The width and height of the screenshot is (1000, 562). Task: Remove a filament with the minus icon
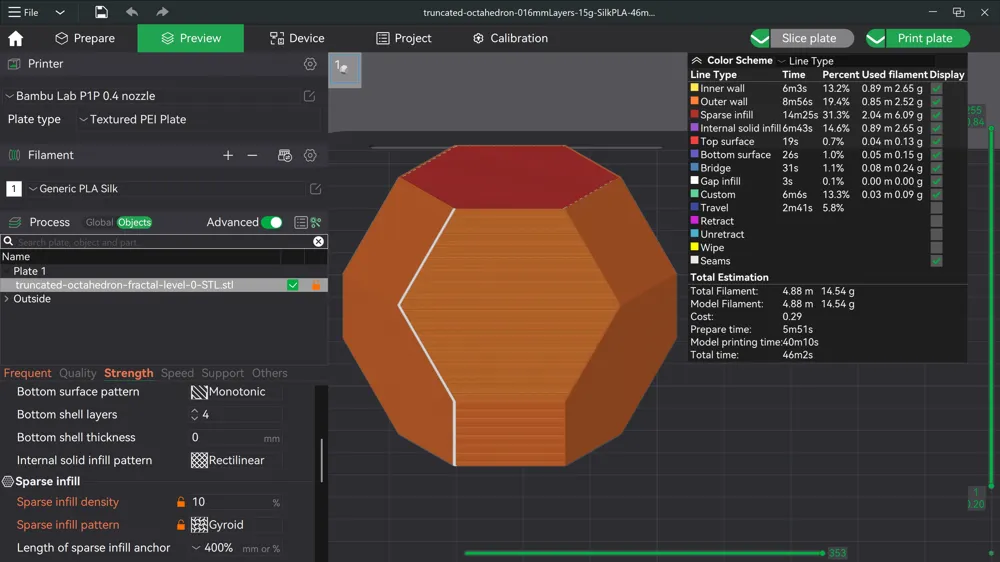(x=253, y=155)
